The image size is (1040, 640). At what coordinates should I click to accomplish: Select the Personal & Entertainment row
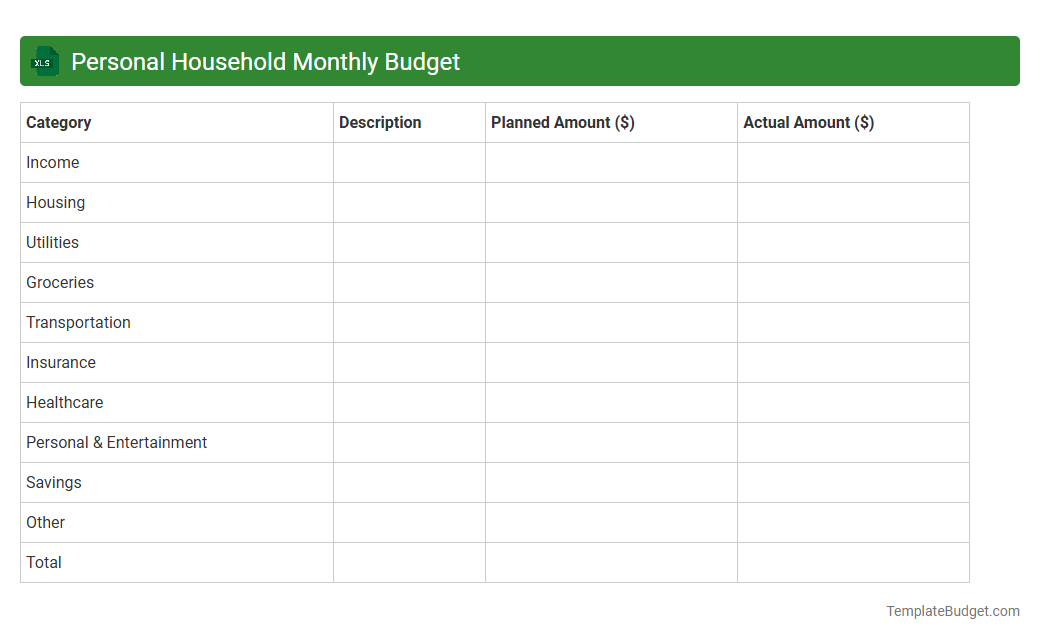116,442
